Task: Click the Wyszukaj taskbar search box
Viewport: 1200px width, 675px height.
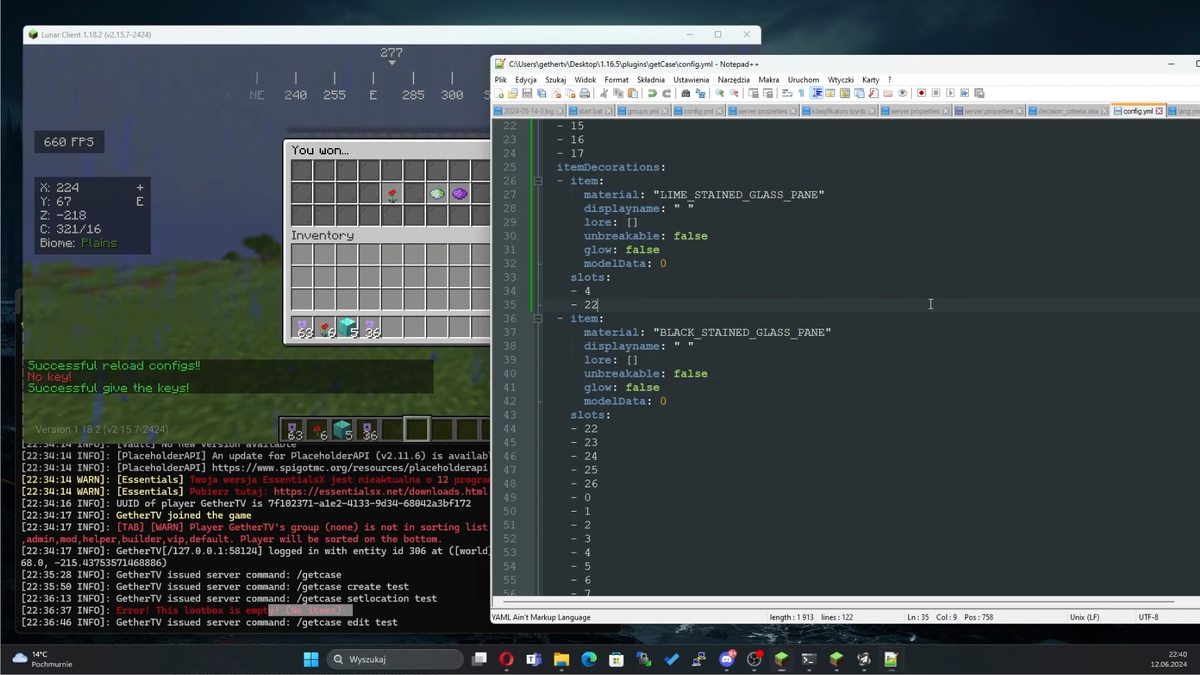Action: click(x=396, y=659)
